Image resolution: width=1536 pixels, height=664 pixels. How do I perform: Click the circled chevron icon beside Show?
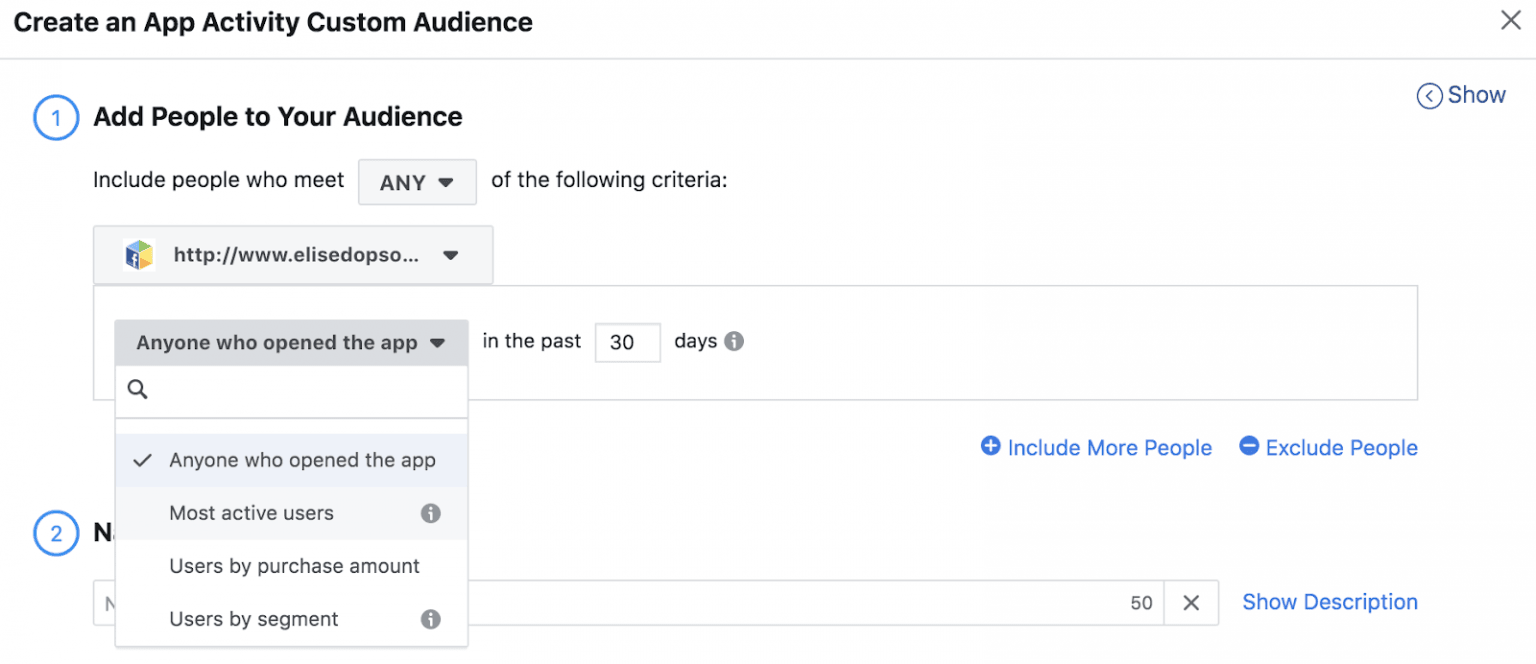(x=1430, y=96)
